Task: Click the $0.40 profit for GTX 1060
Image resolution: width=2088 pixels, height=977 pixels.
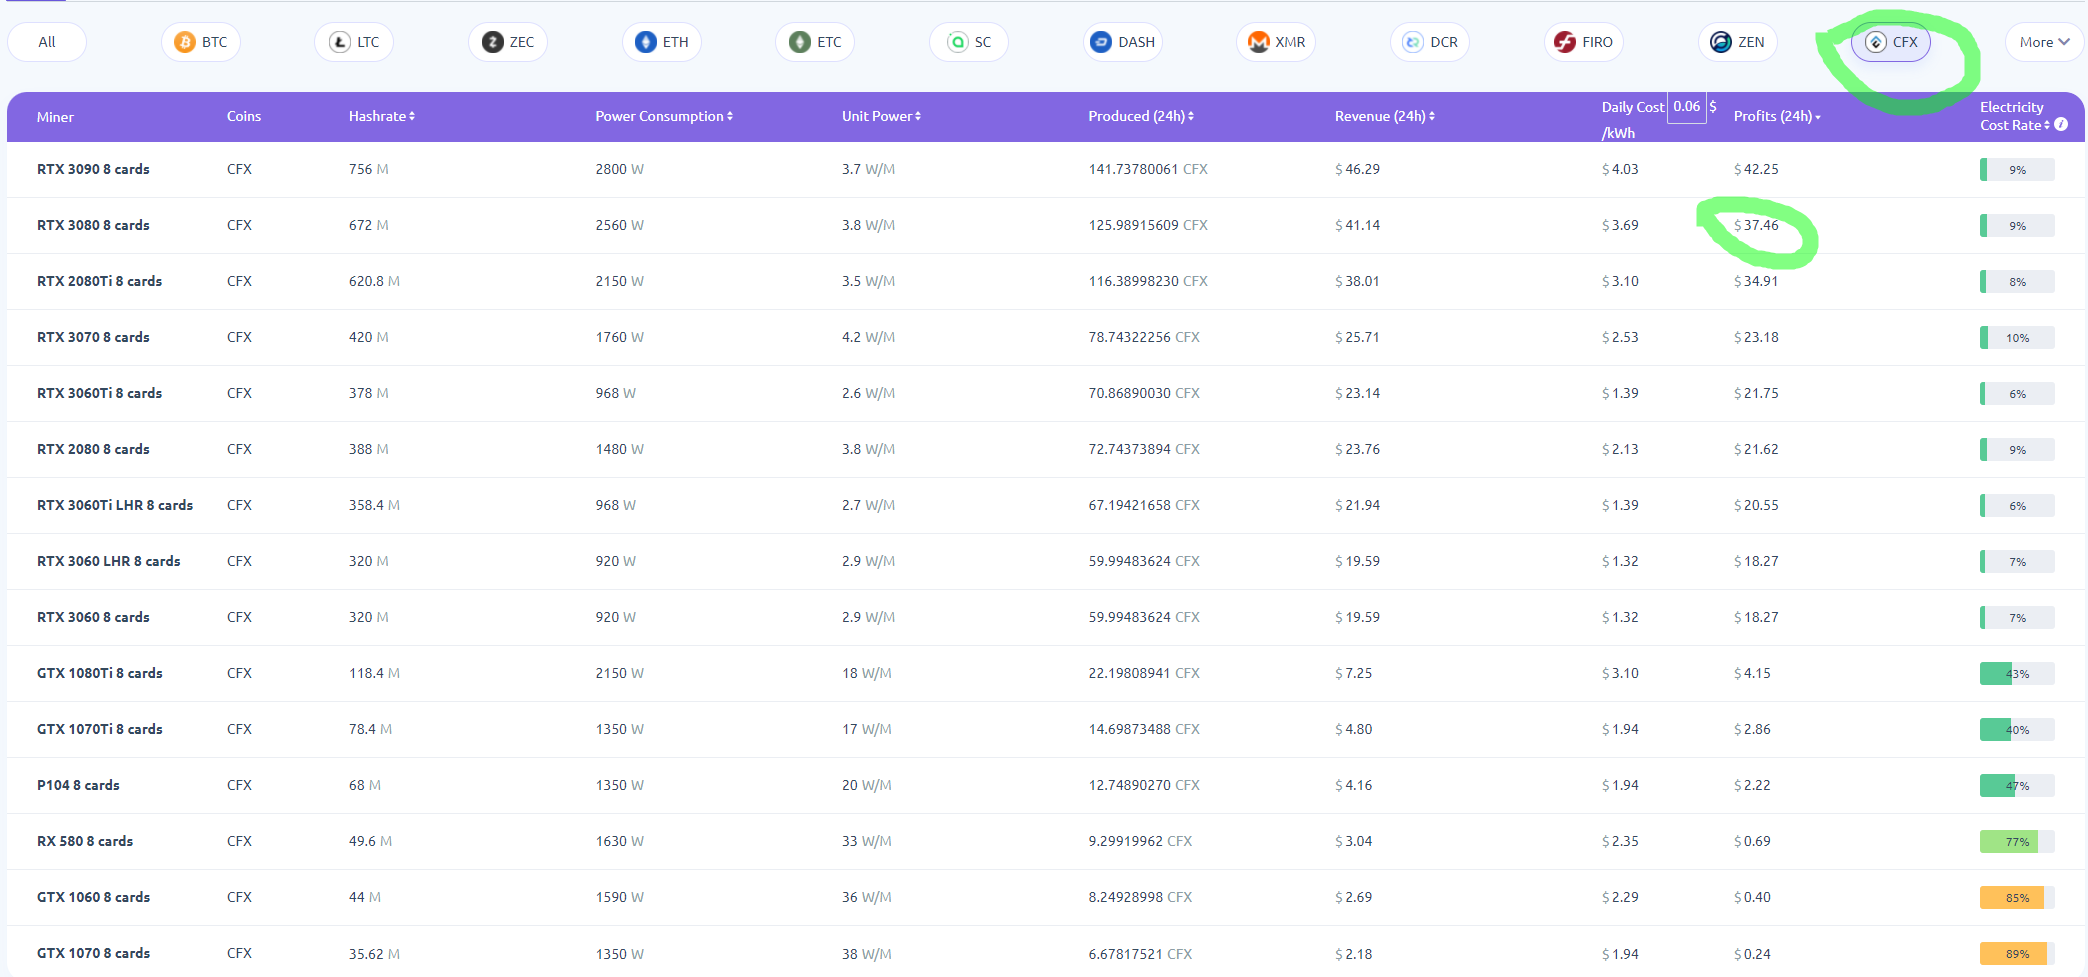Action: [1752, 897]
